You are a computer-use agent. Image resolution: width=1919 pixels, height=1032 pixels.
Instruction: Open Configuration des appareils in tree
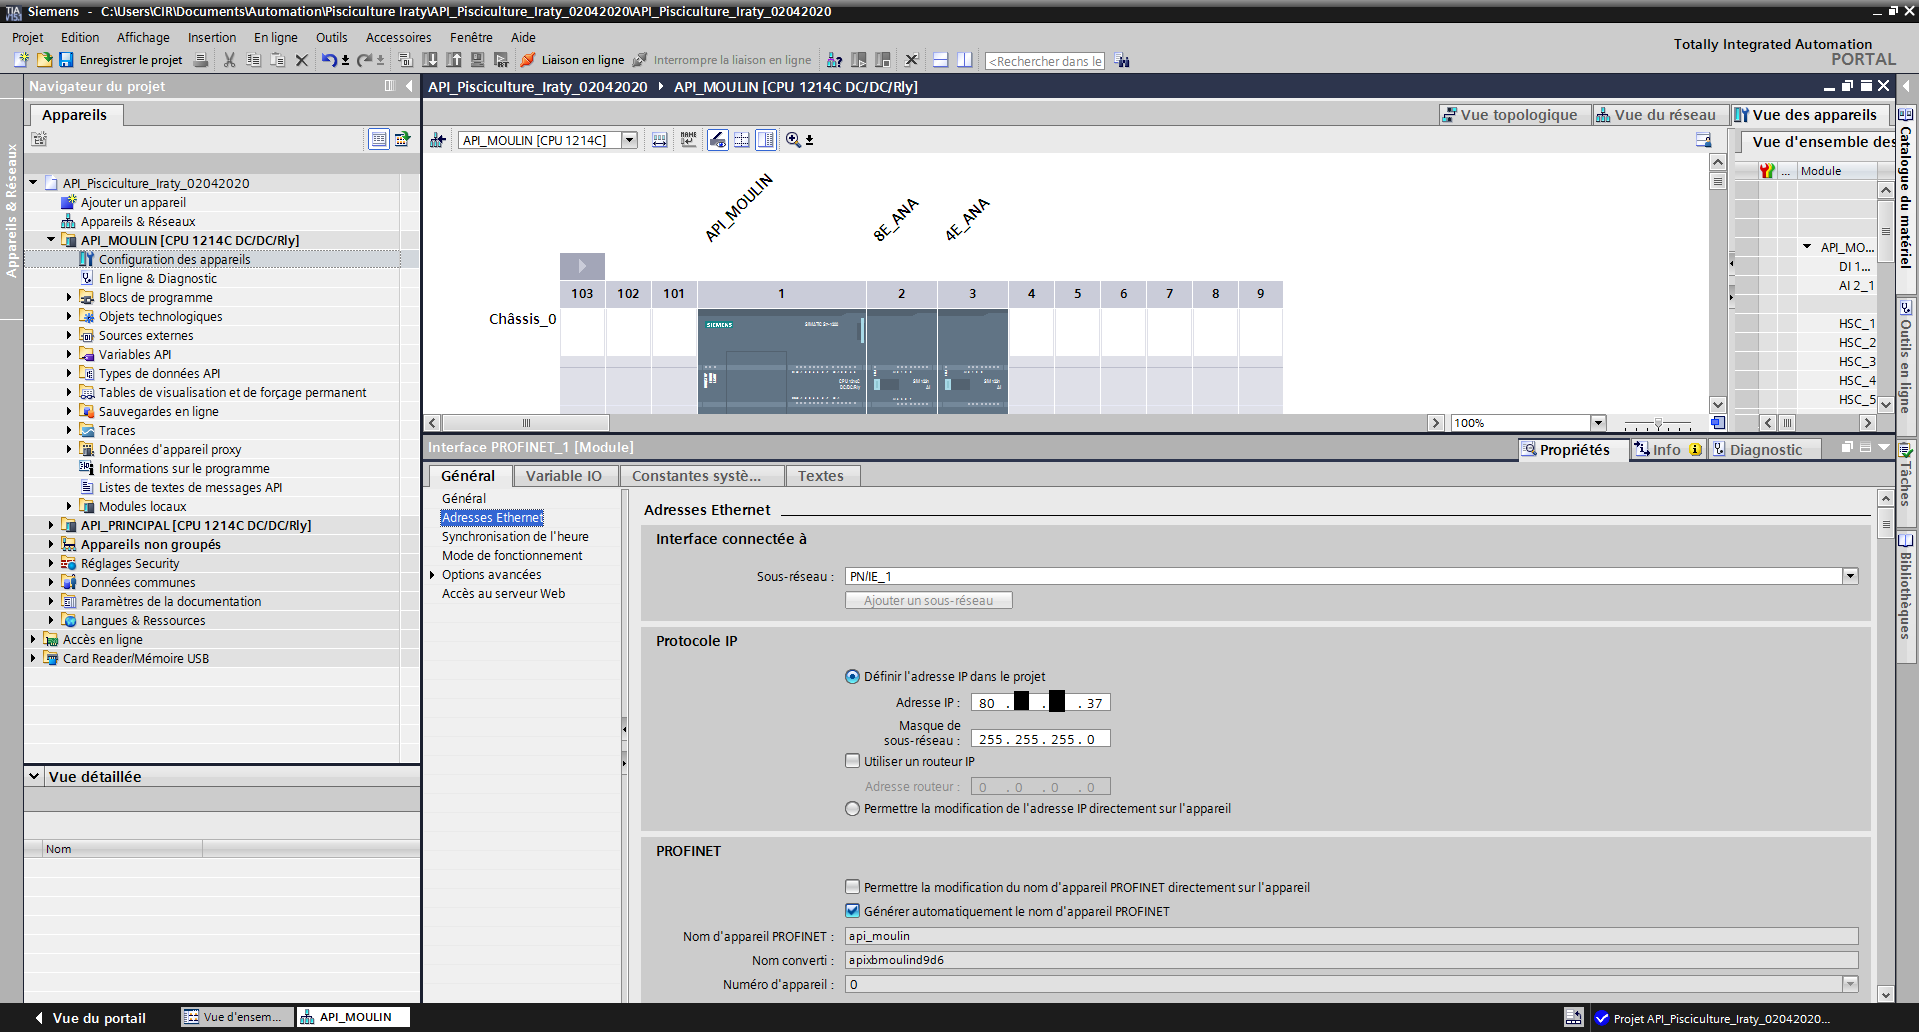[174, 259]
